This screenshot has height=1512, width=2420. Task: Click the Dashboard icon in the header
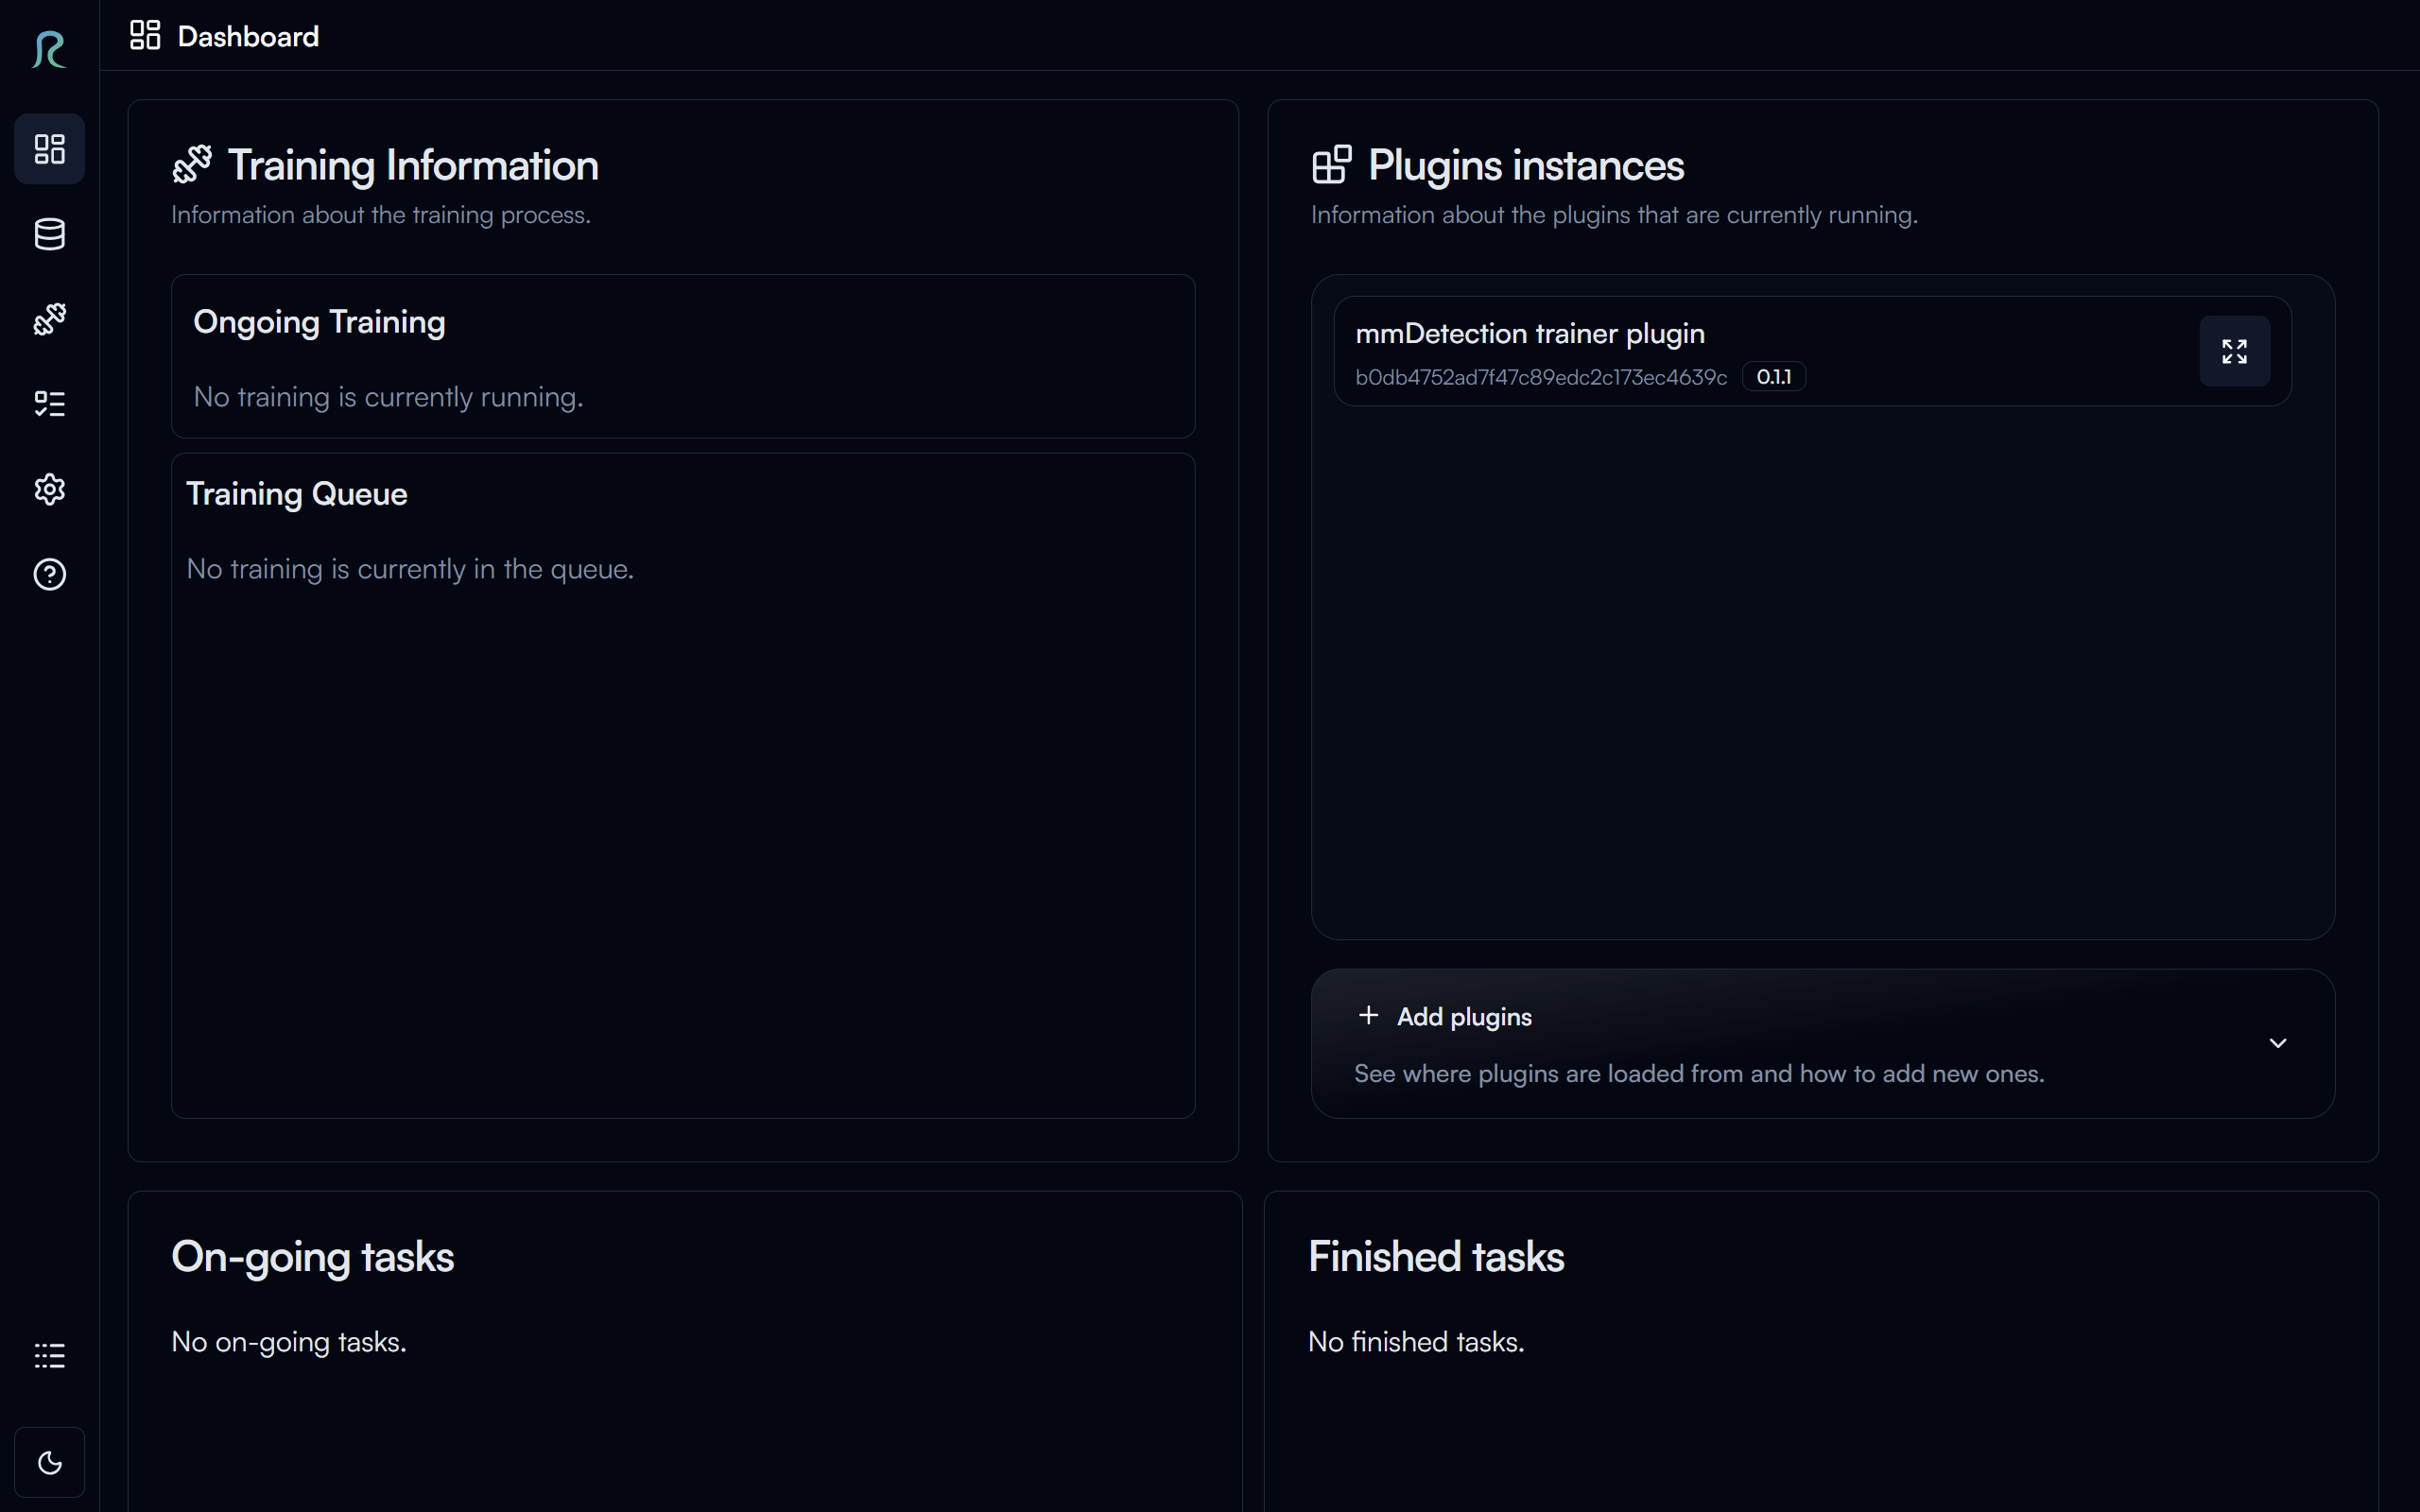145,35
